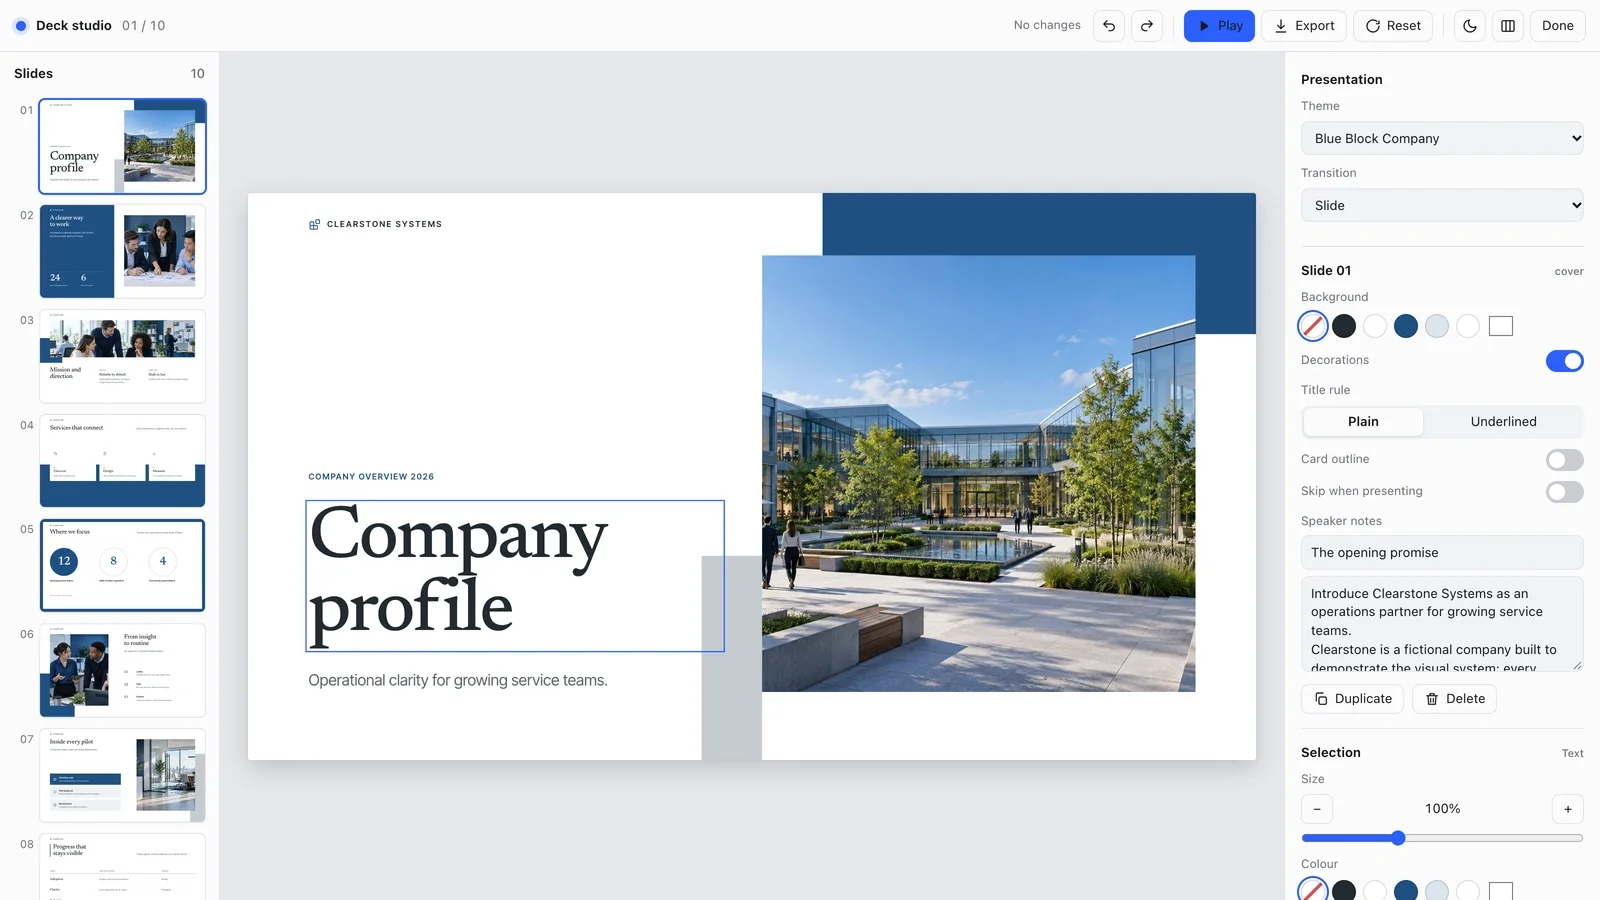The image size is (1600, 900).
Task: Select slide 07 Inside every pilot thumbnail
Action: click(x=123, y=775)
